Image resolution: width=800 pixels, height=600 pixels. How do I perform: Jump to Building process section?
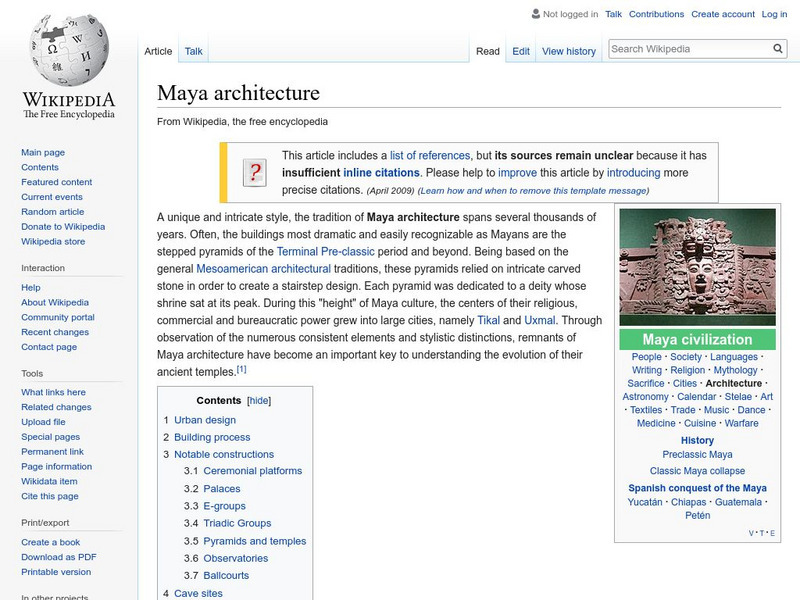[212, 437]
